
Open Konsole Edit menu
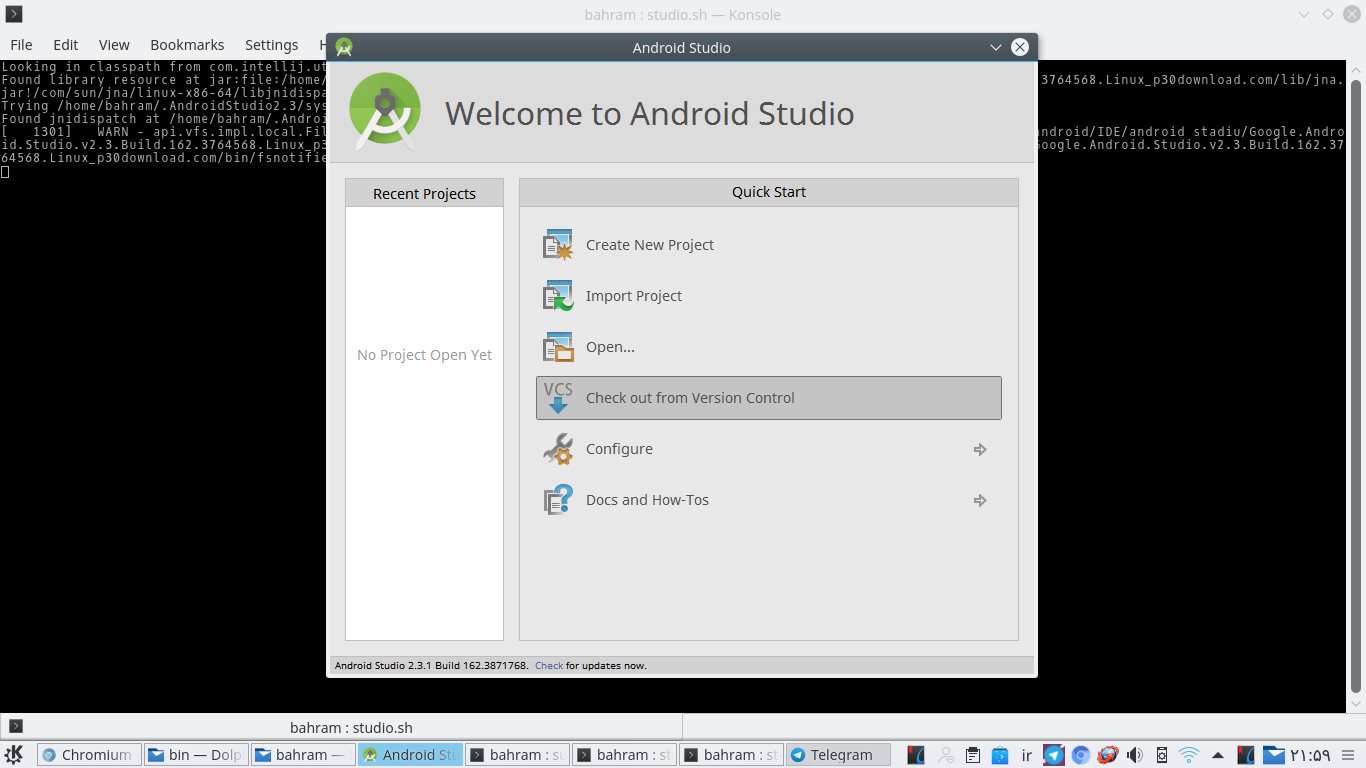[x=66, y=45]
